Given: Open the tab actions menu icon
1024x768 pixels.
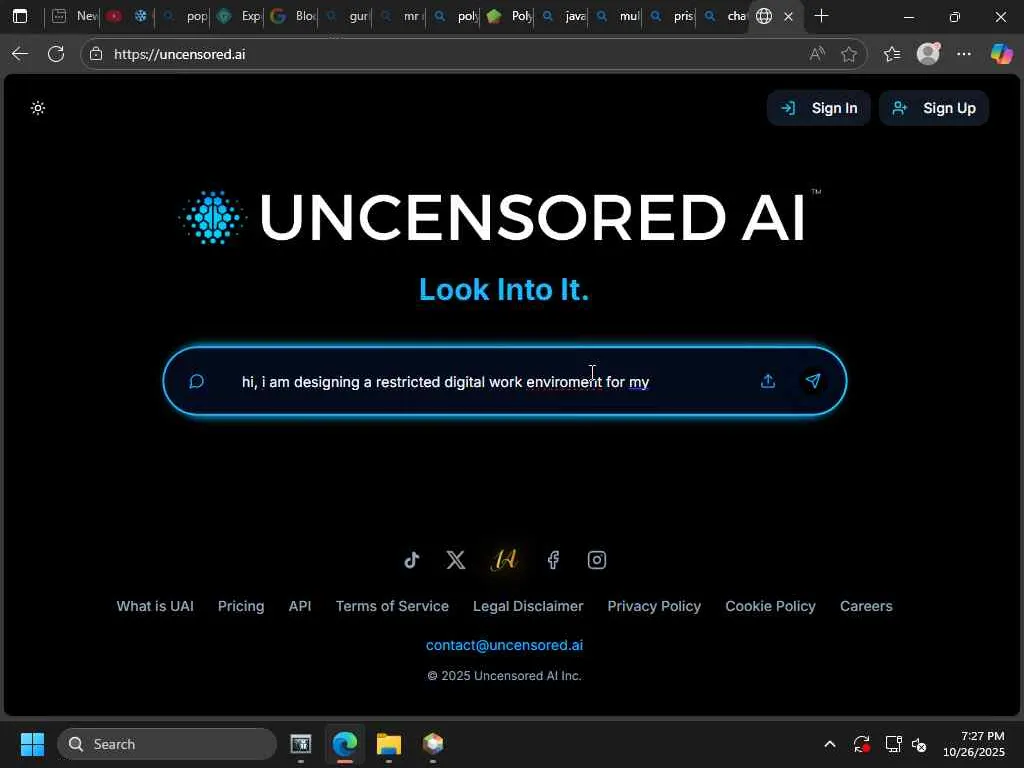Looking at the screenshot, I should click(20, 16).
